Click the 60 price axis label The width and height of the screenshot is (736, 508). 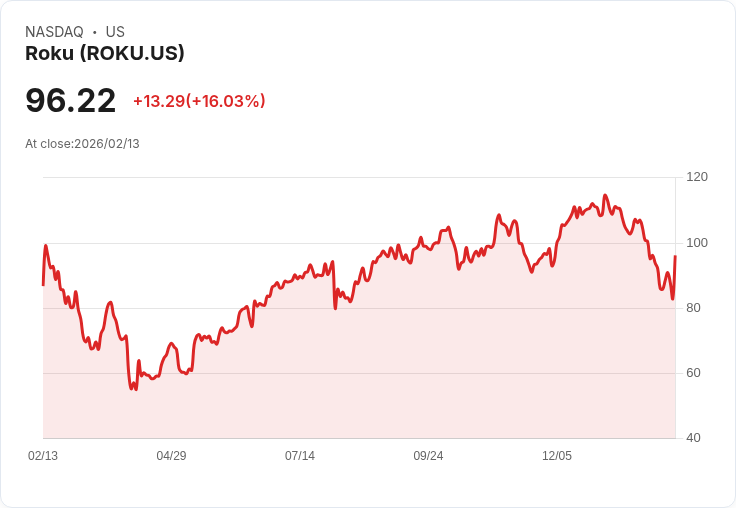[x=693, y=373]
